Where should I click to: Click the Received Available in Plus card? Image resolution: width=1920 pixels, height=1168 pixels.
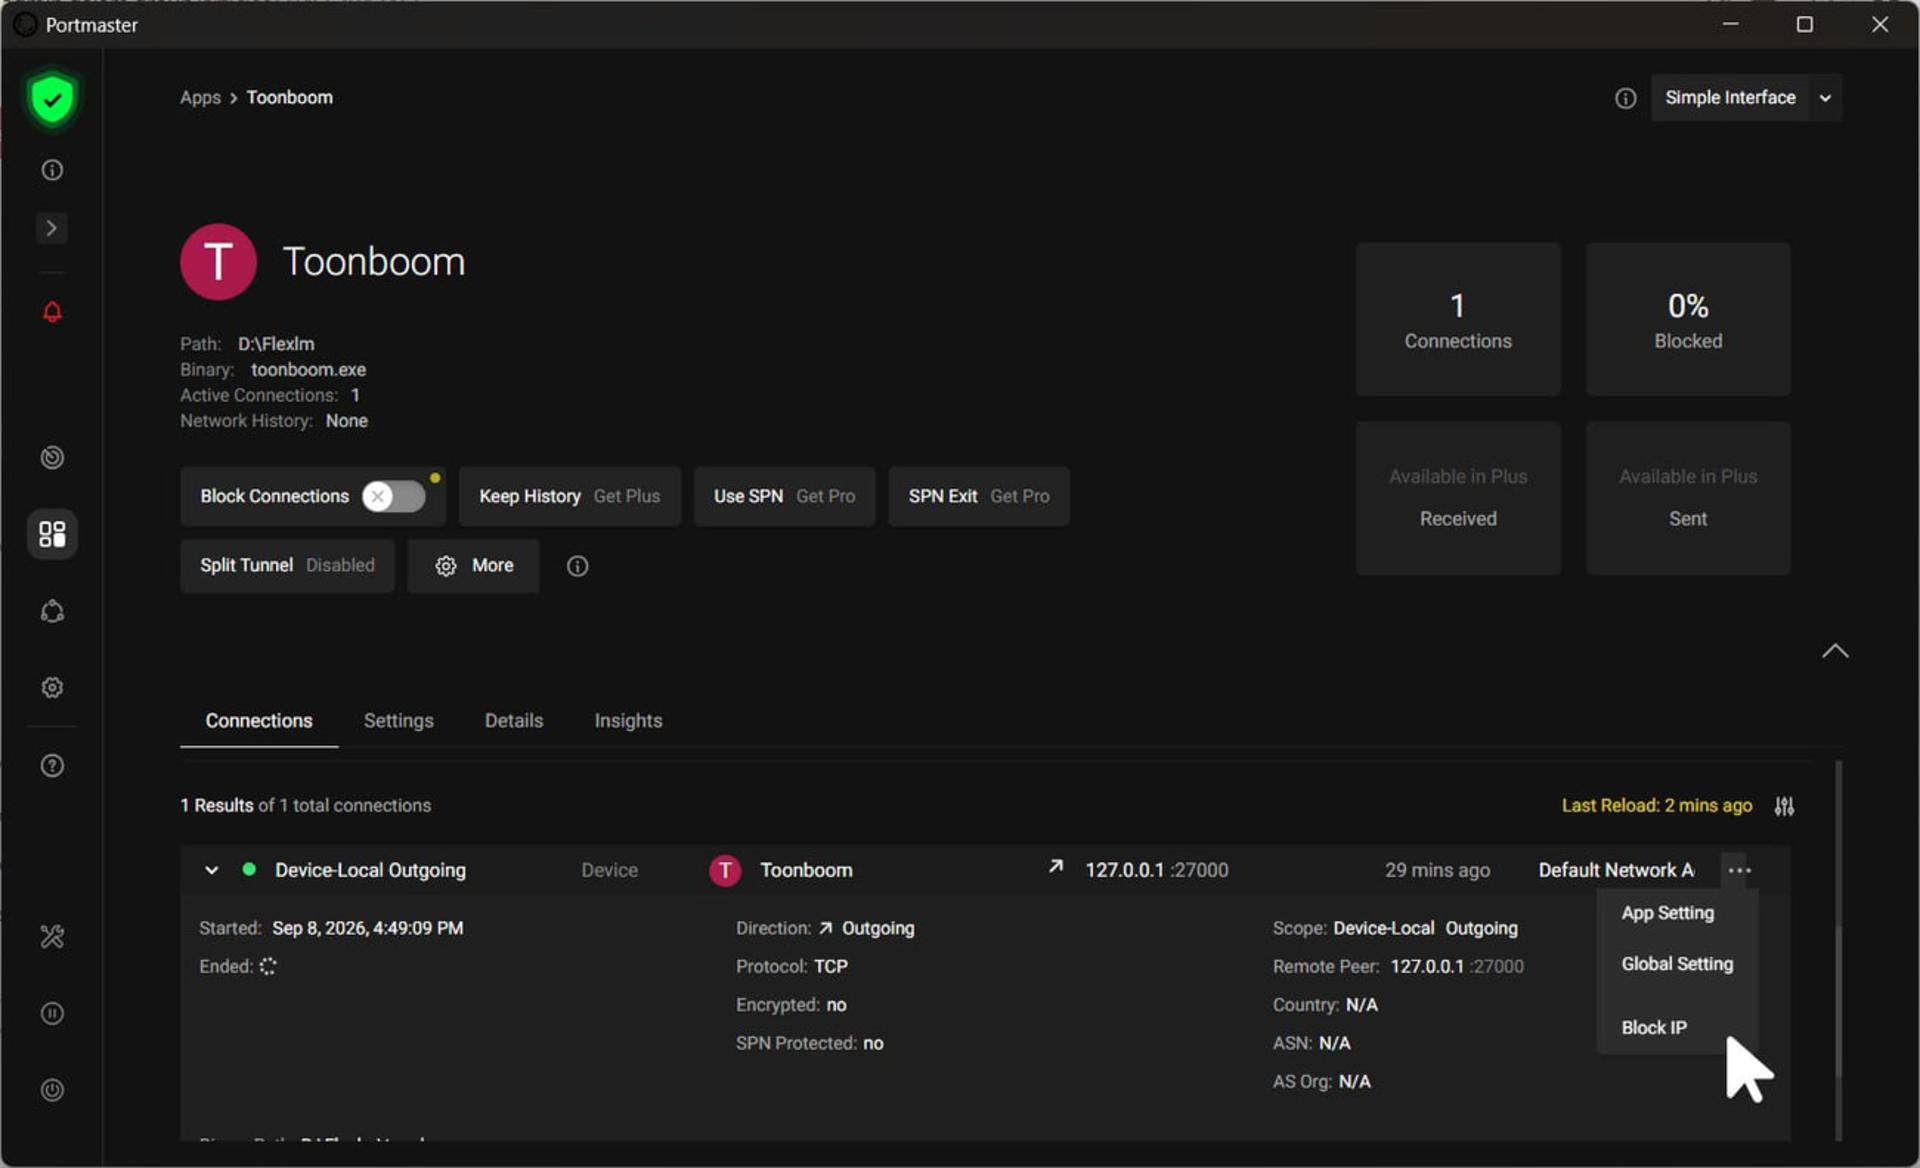pos(1457,498)
